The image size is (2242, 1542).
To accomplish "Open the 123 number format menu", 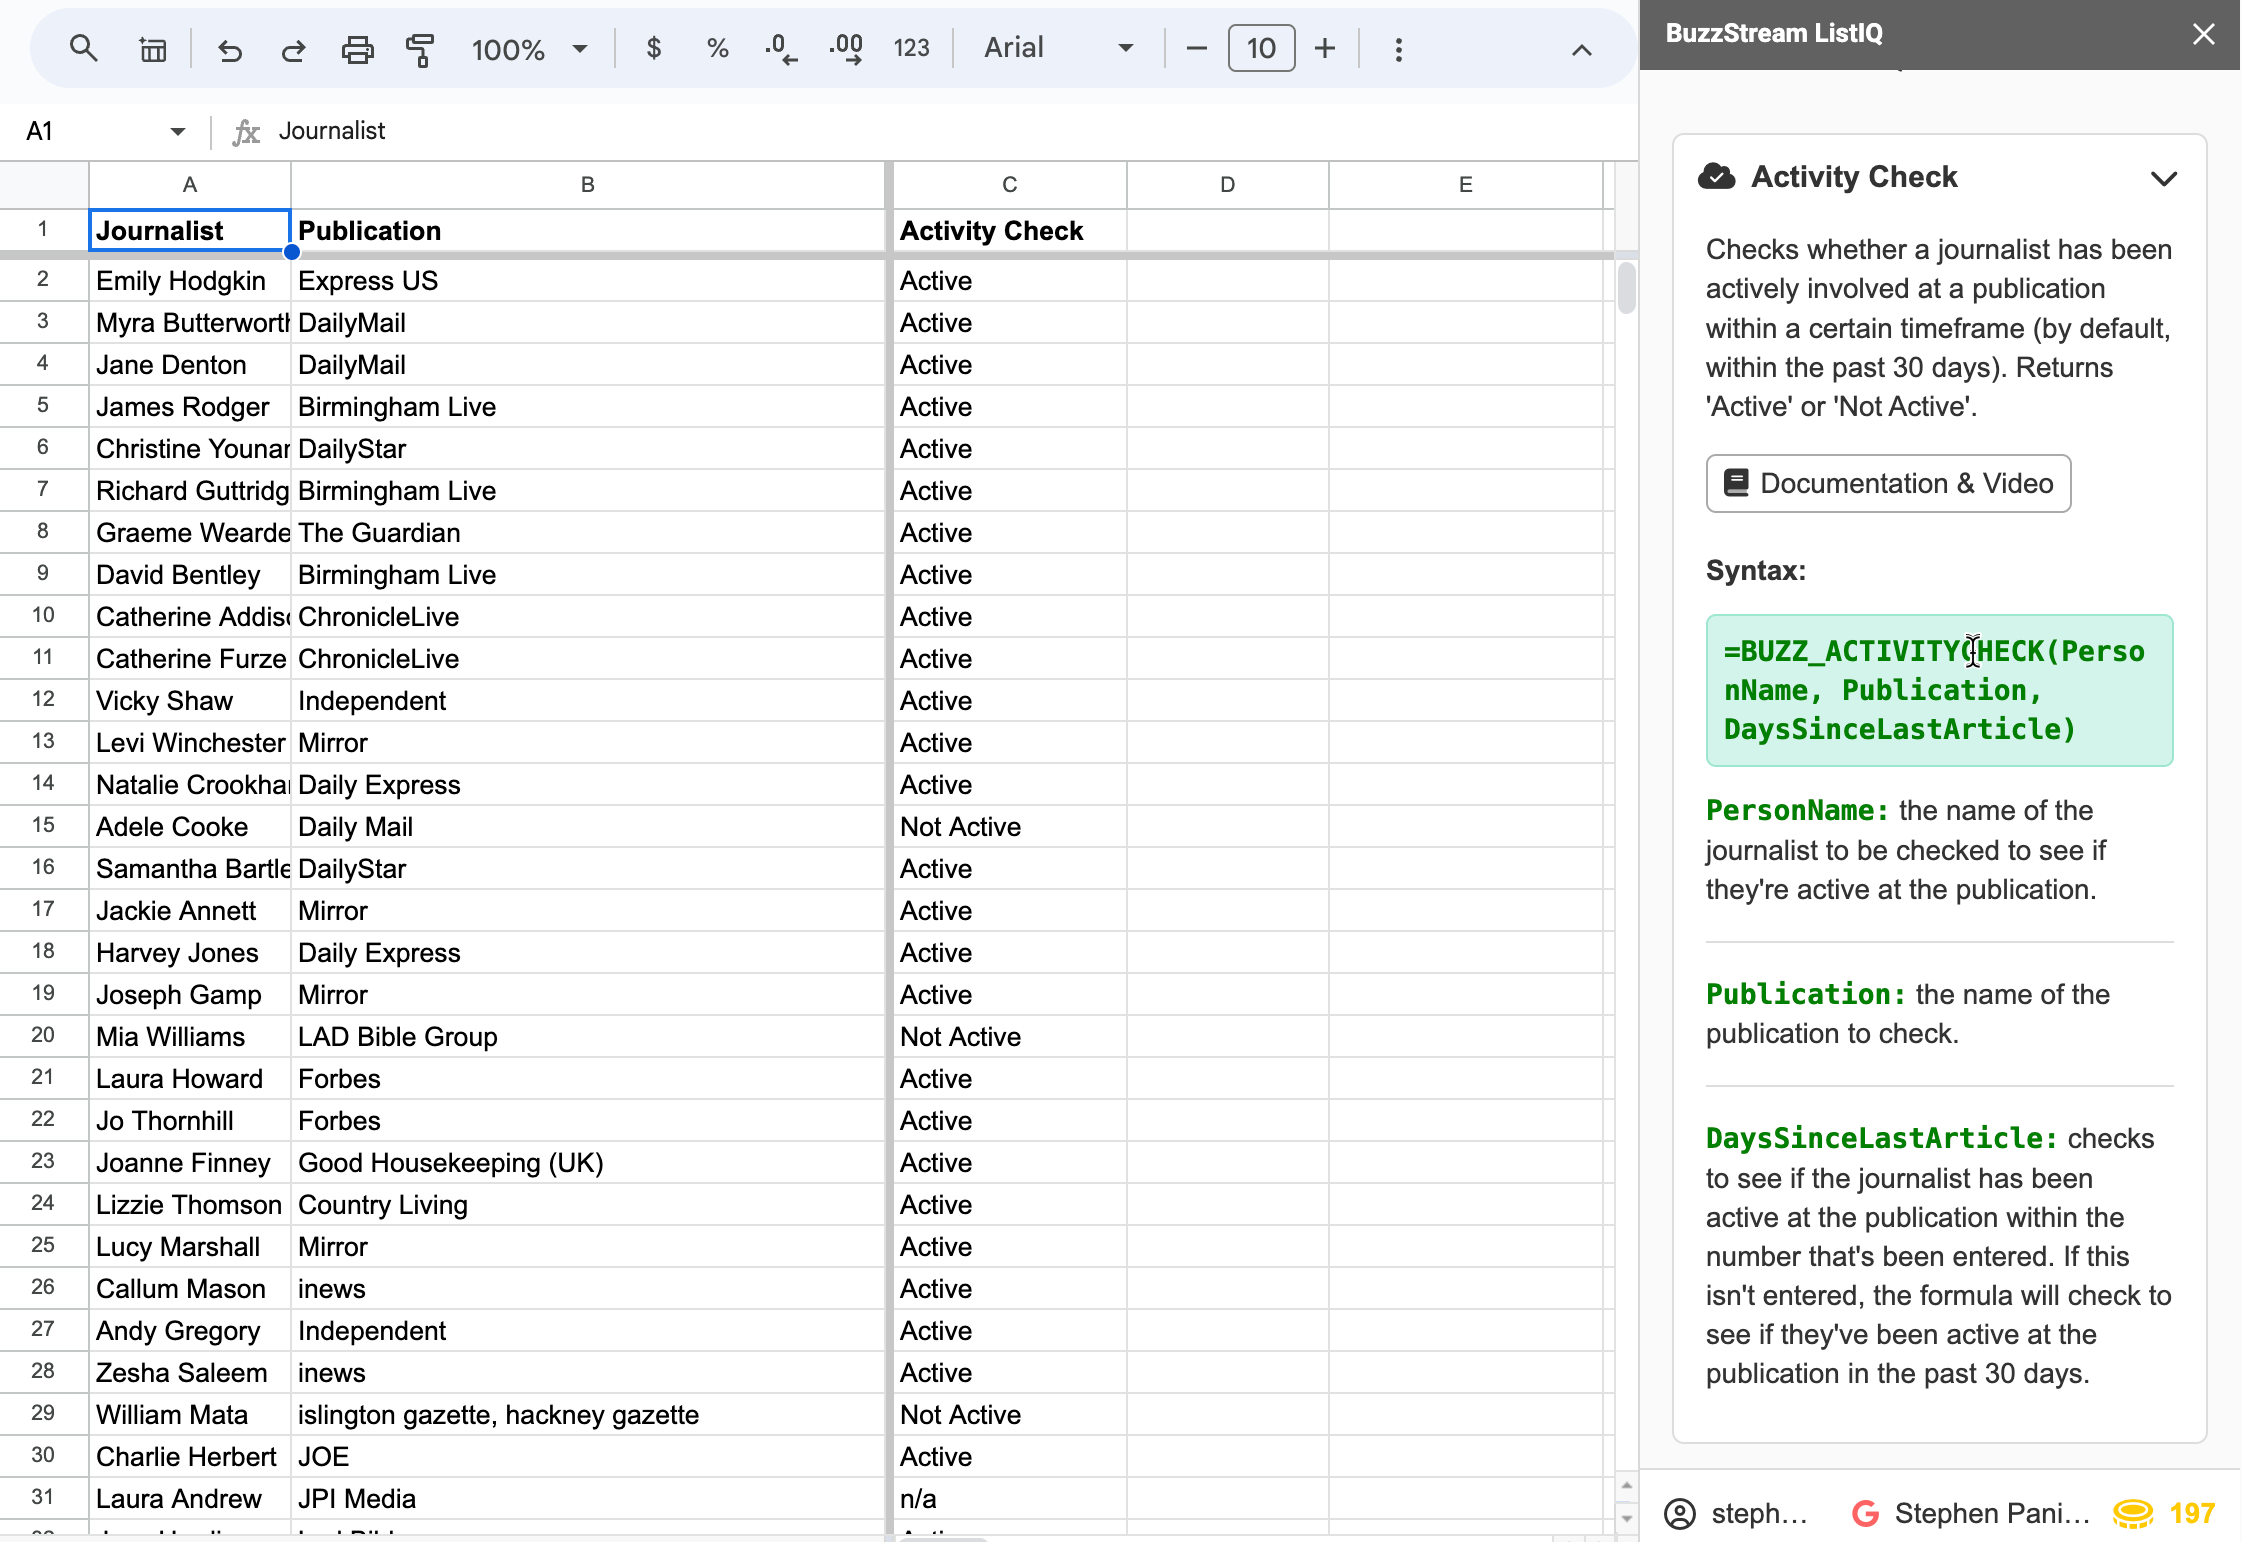I will (911, 48).
